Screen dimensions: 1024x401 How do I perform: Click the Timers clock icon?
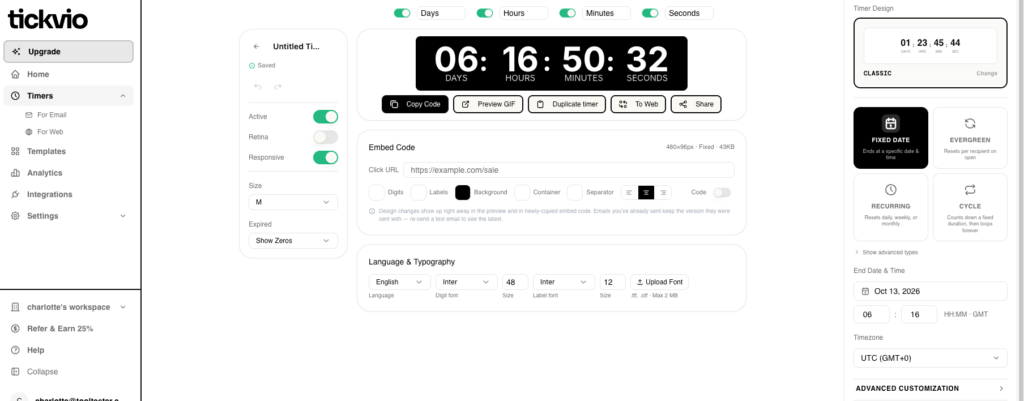15,96
